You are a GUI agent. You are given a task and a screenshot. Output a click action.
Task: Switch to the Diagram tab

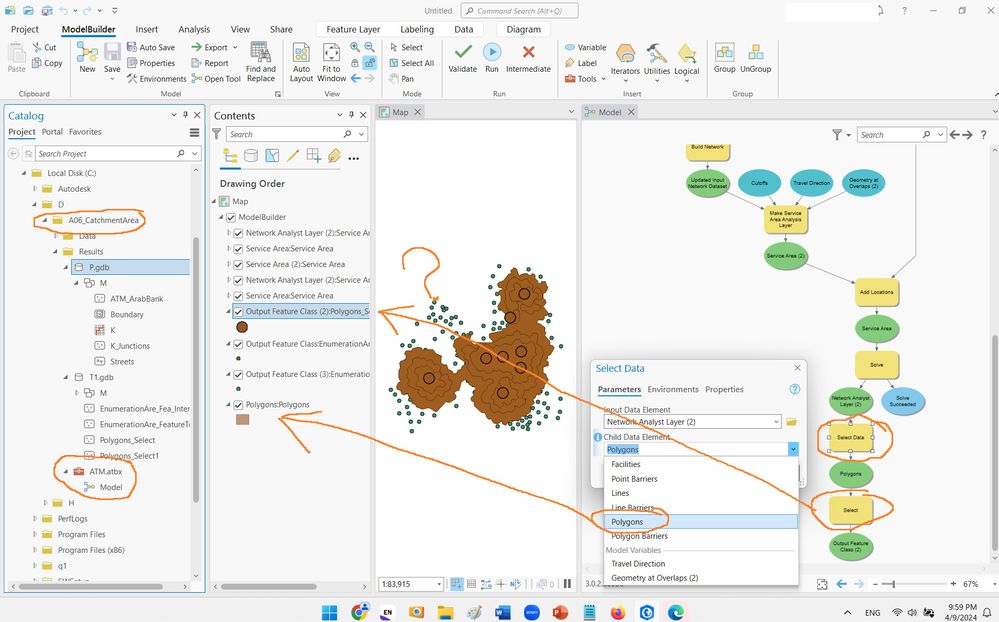(x=524, y=29)
